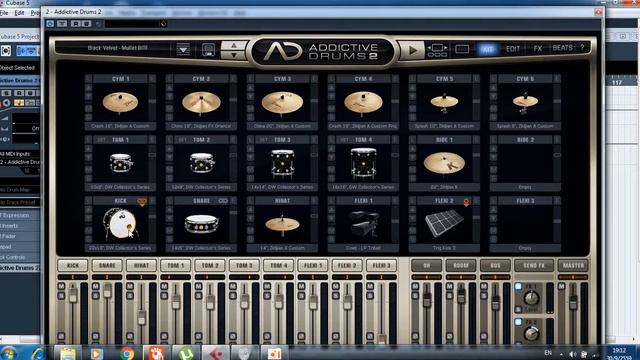Open the preset browser dropdown icon
640x360 pixels.
(x=183, y=50)
